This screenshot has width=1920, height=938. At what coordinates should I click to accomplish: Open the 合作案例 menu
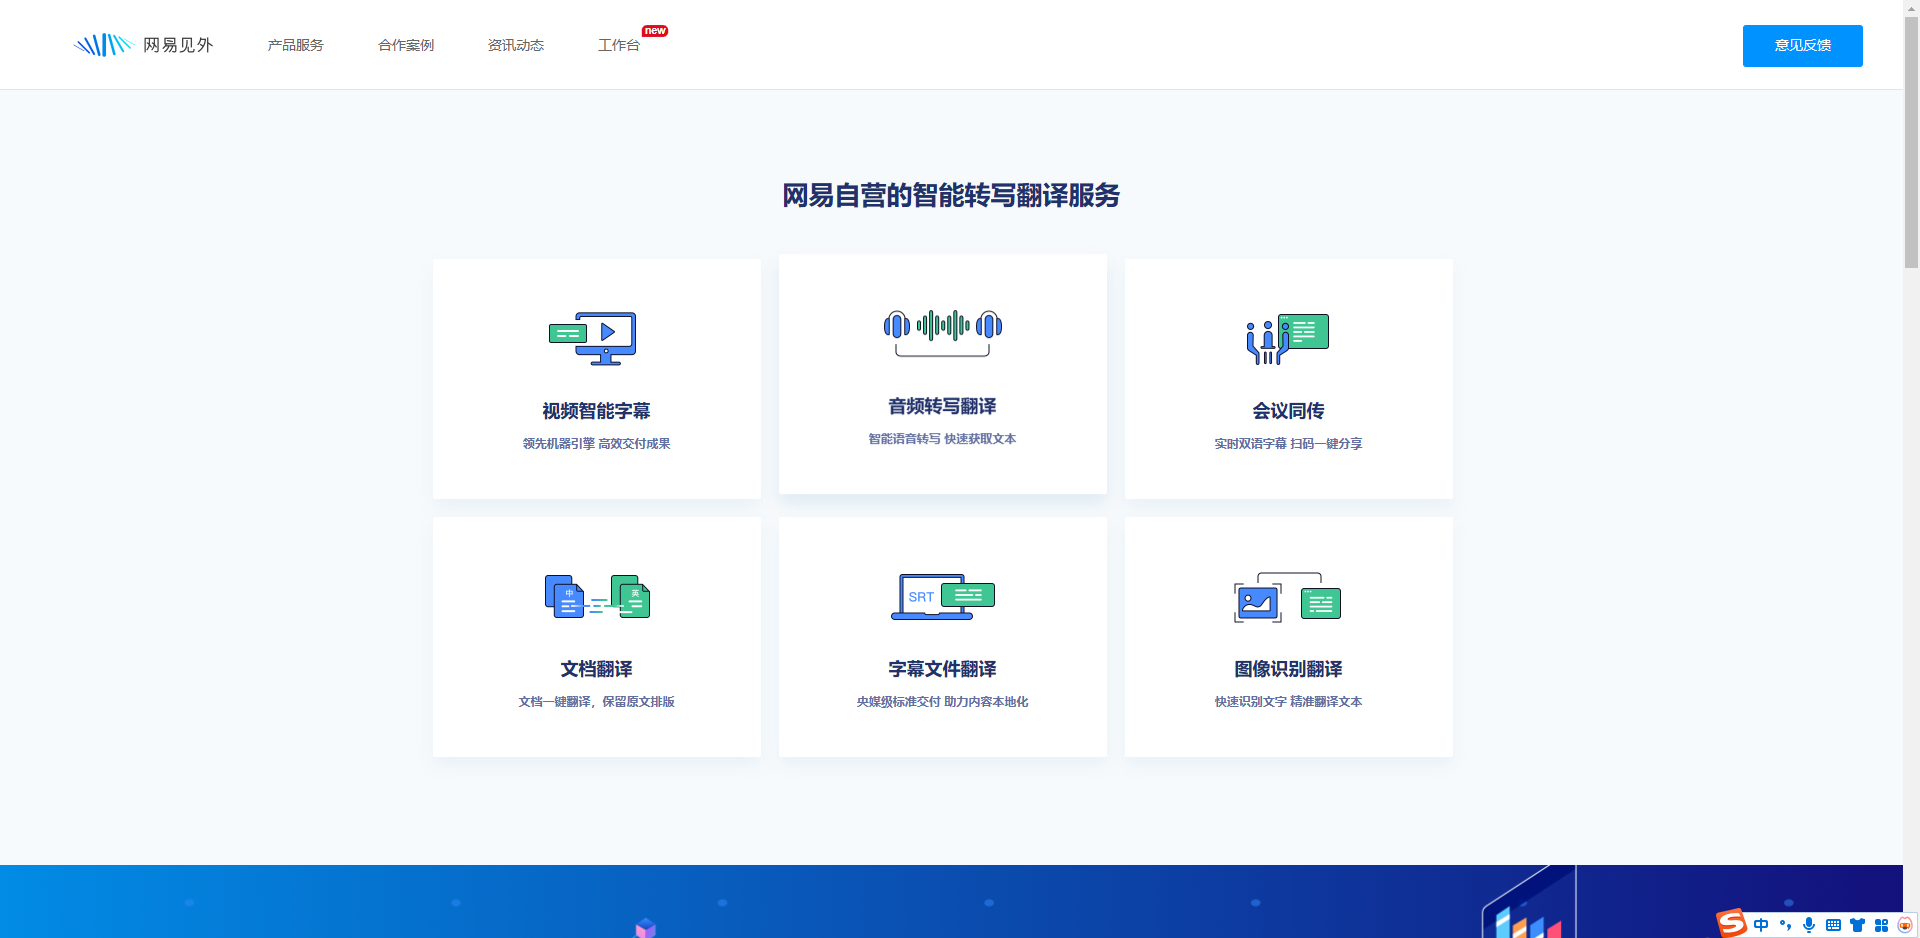click(406, 44)
